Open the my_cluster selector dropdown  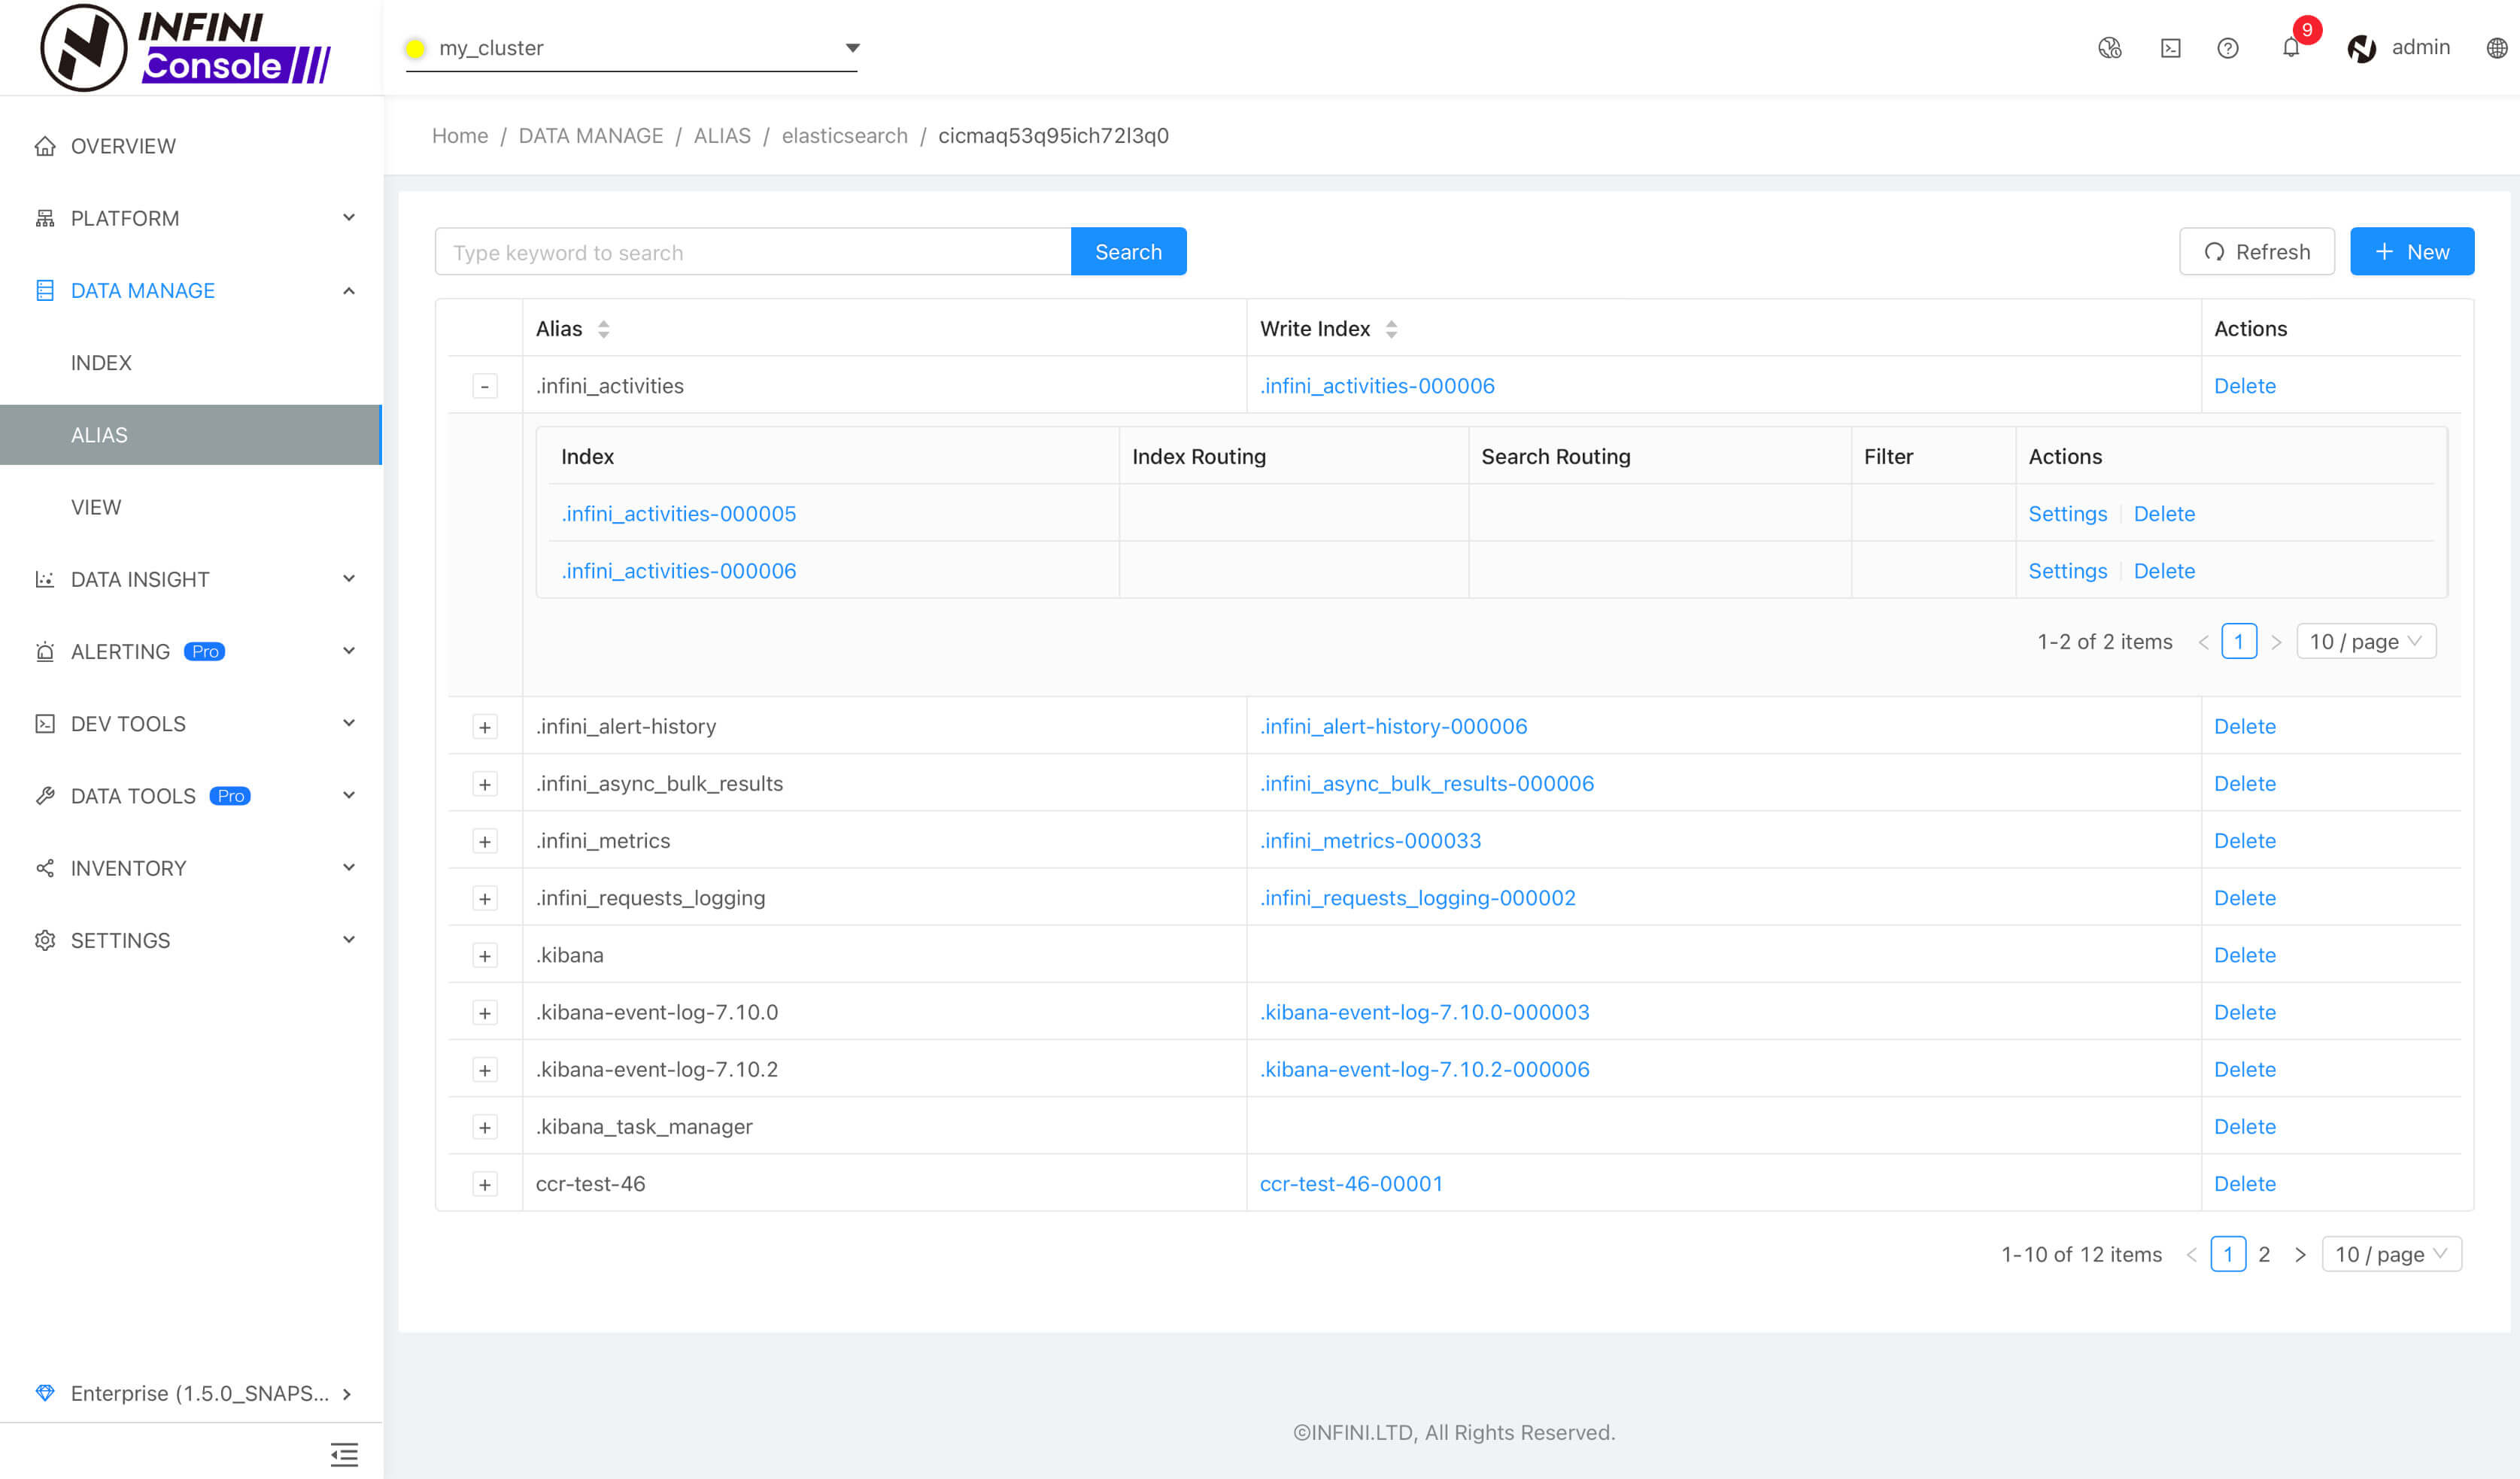pos(631,48)
